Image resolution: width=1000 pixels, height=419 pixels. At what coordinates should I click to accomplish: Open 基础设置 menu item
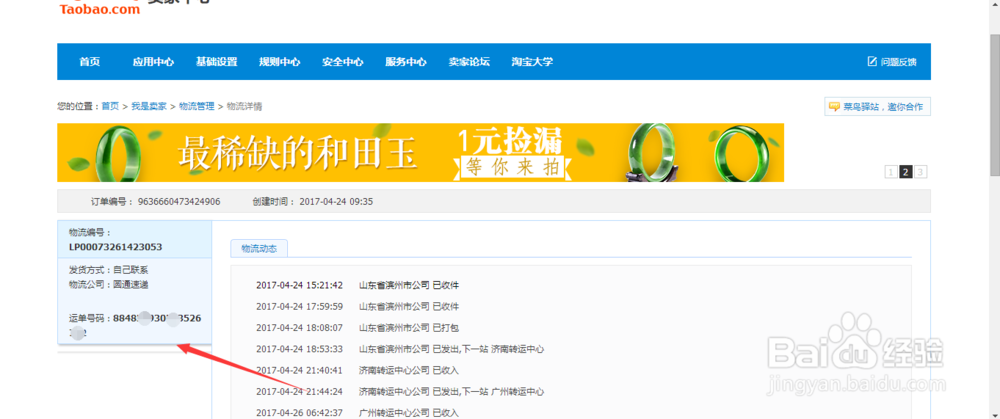click(216, 62)
